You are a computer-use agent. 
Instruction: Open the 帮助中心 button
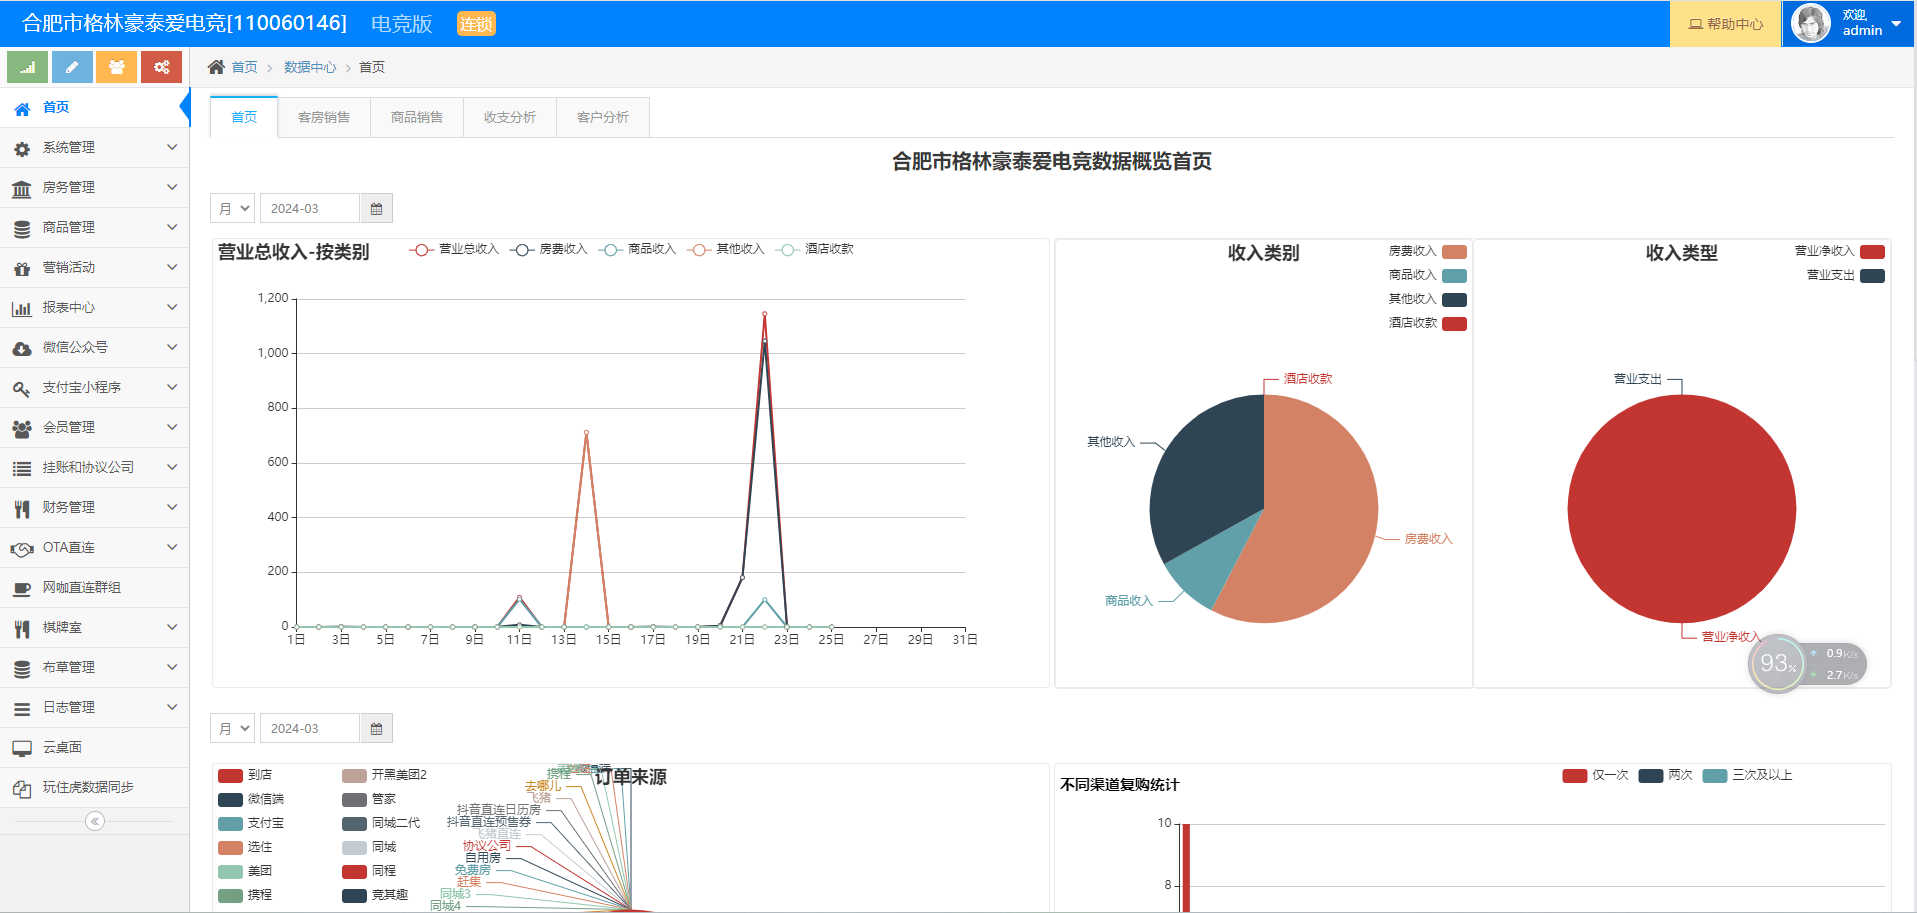(1726, 24)
